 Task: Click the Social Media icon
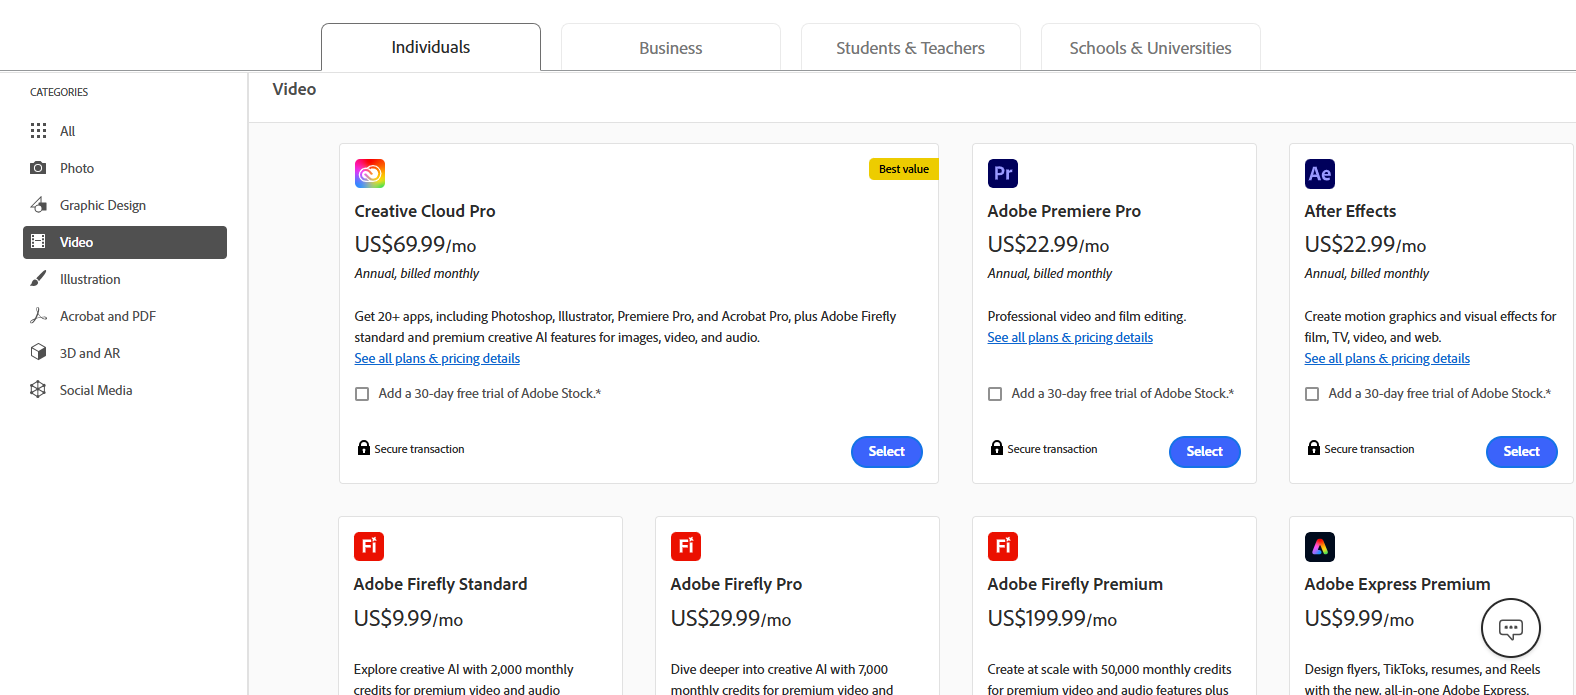click(38, 390)
